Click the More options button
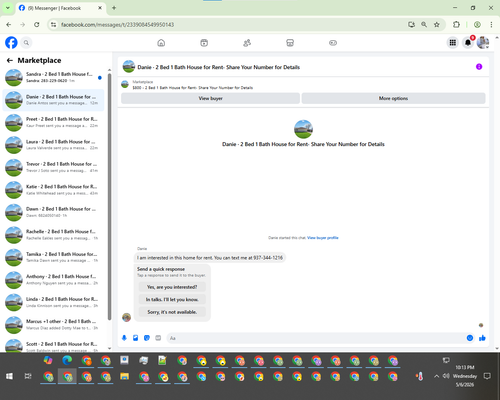The height and width of the screenshot is (400, 500). [x=393, y=98]
